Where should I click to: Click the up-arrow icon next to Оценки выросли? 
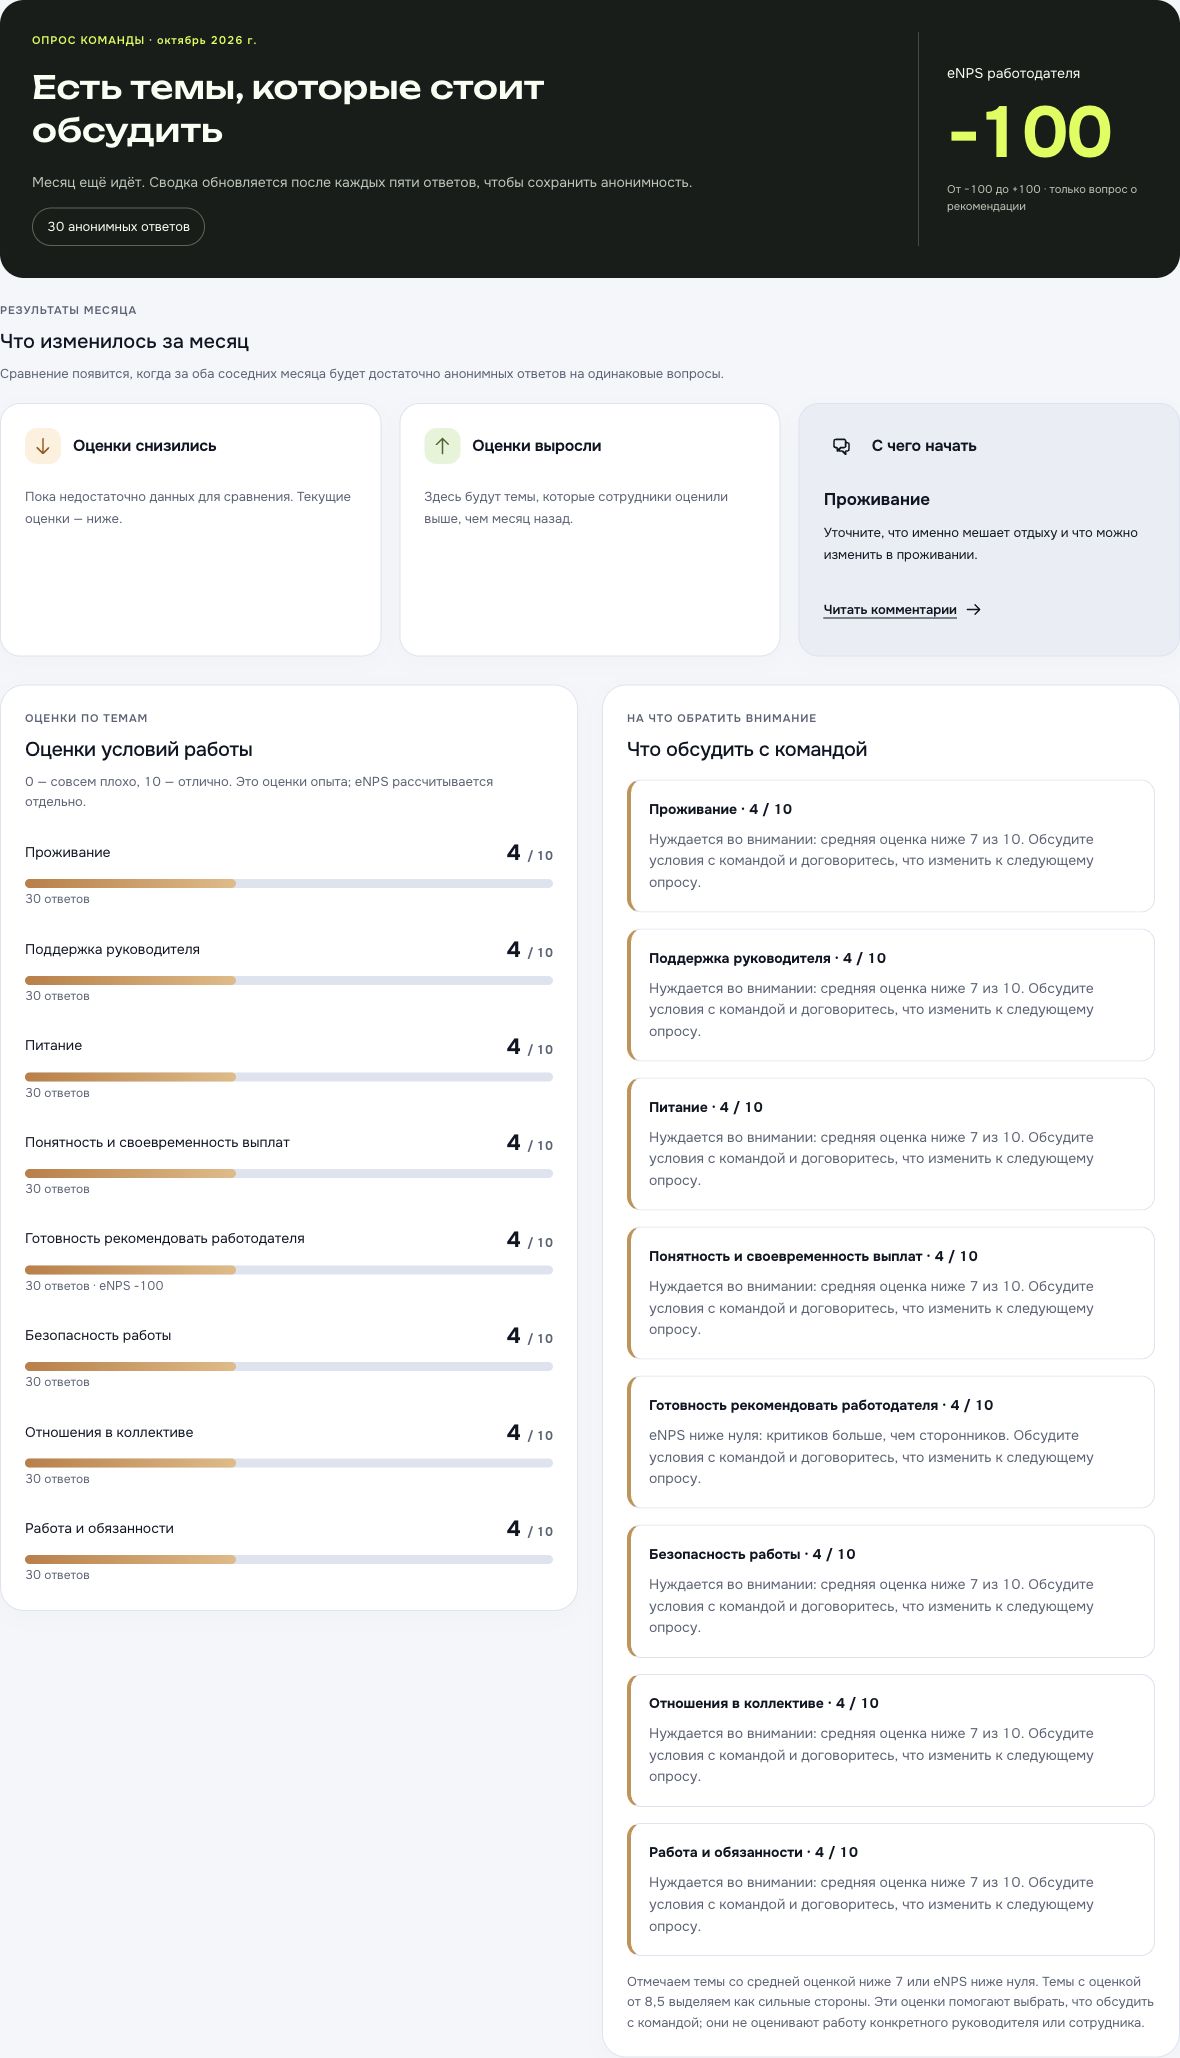click(x=442, y=446)
